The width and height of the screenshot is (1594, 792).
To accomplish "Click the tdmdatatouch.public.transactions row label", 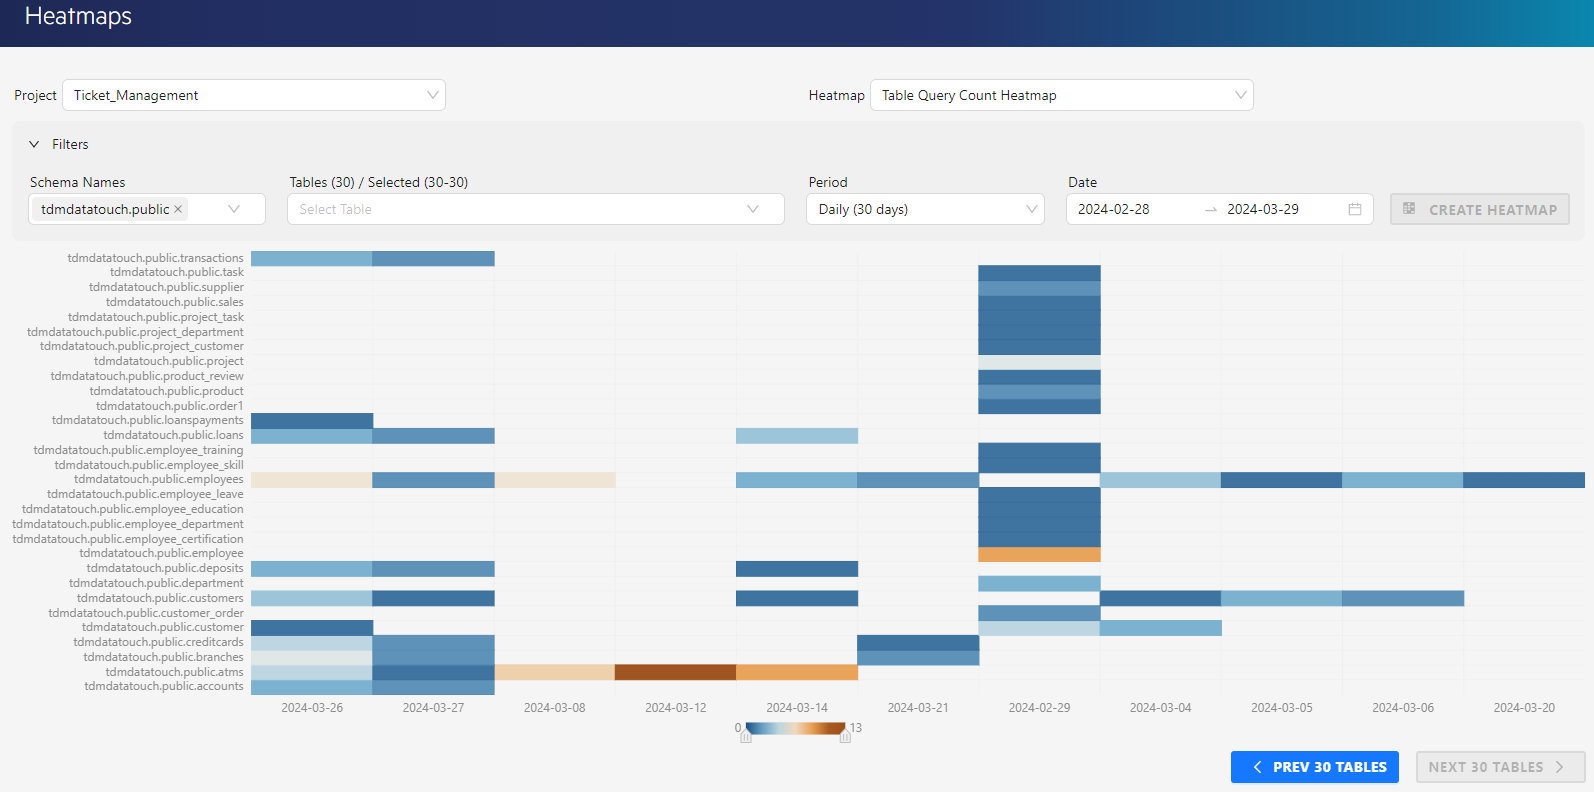I will click(155, 258).
